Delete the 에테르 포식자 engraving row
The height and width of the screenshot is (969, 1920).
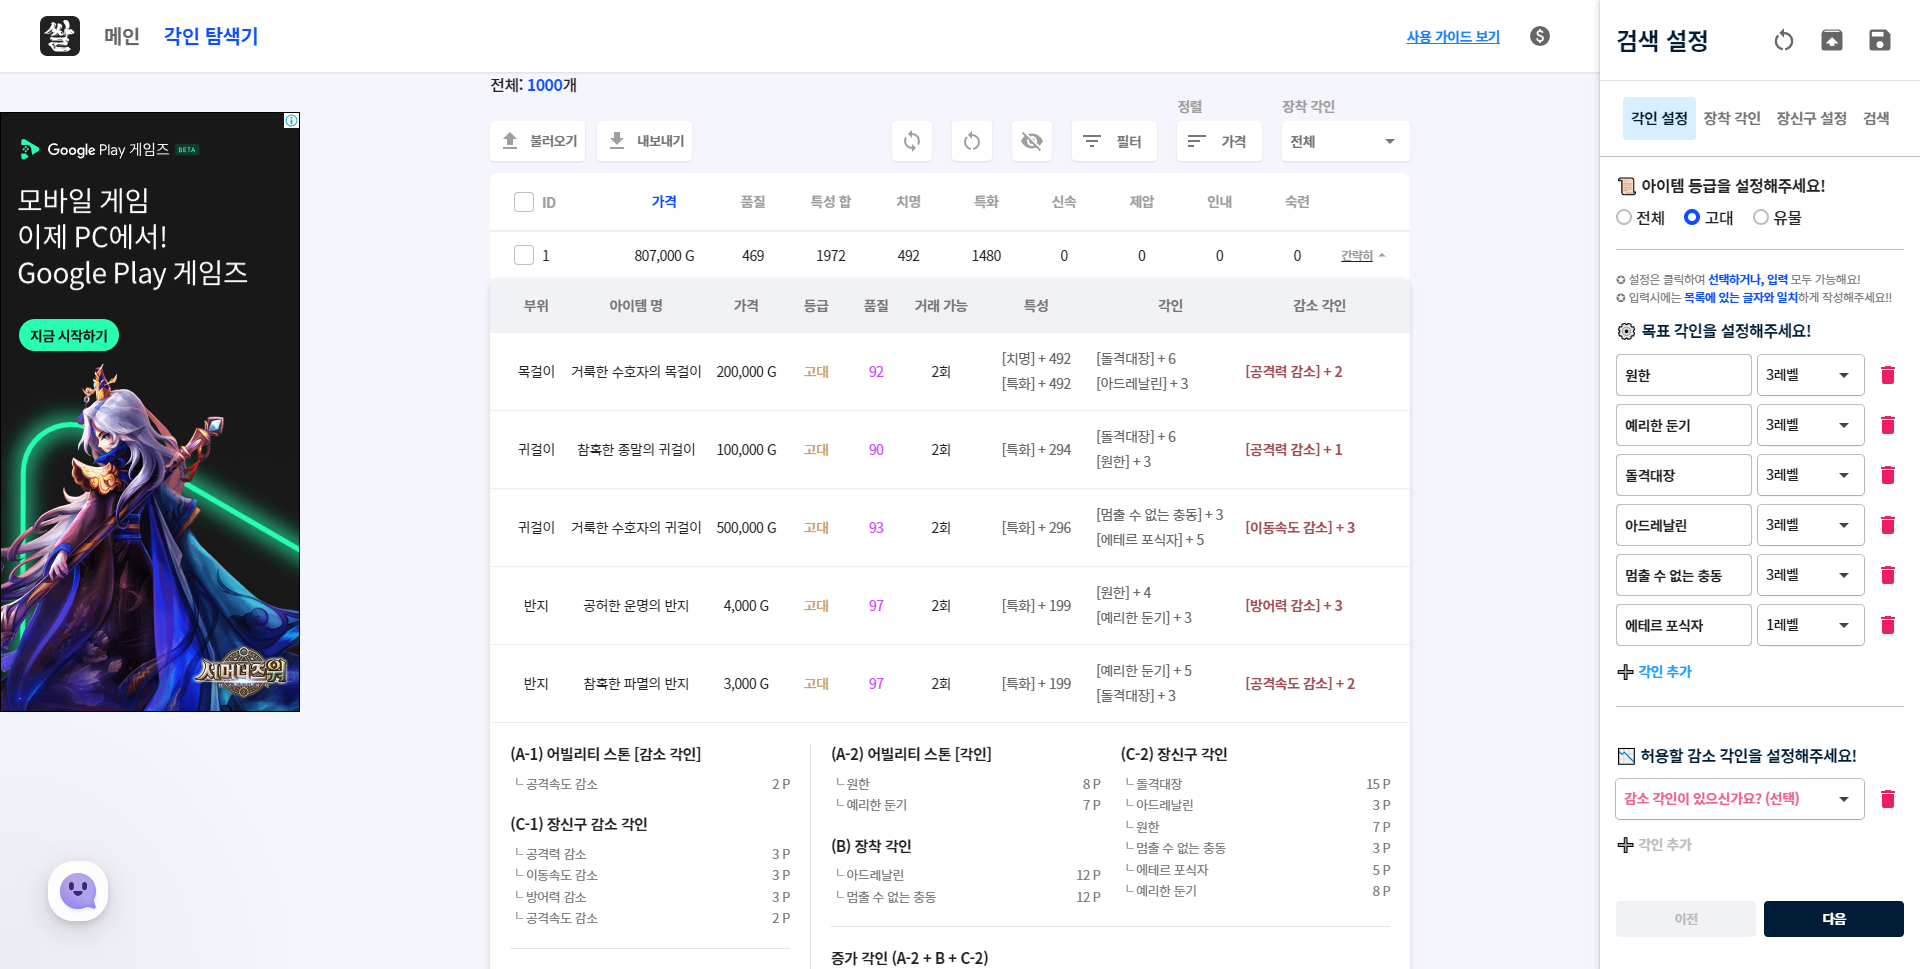[x=1888, y=625]
